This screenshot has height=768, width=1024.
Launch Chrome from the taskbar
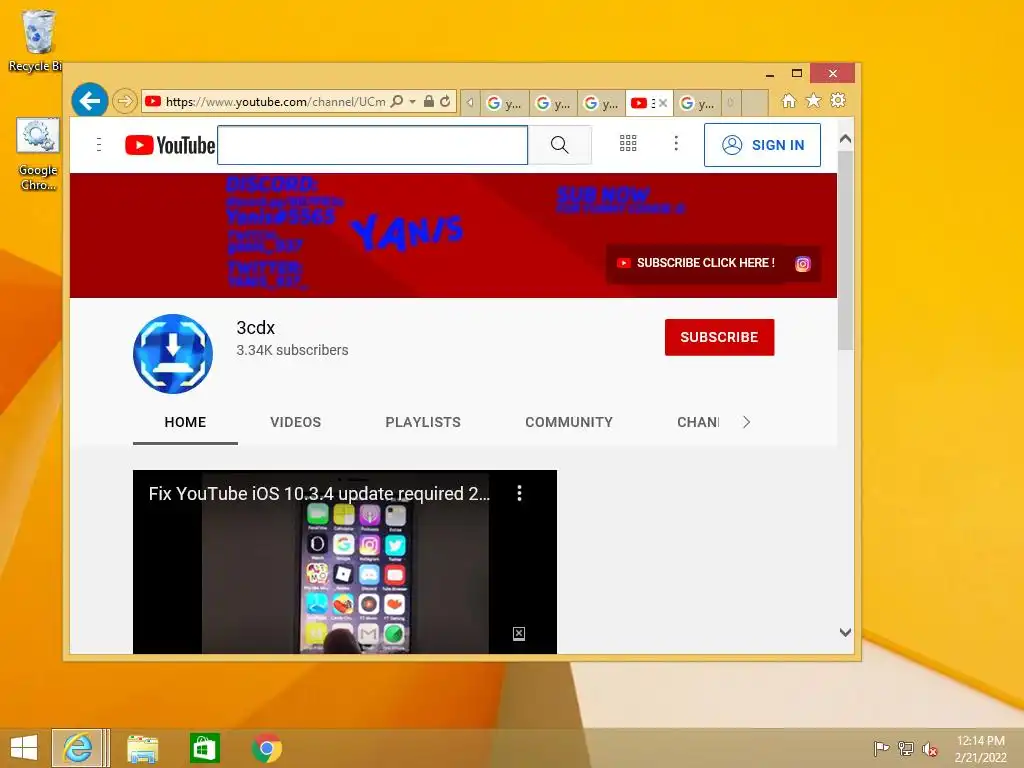point(266,748)
